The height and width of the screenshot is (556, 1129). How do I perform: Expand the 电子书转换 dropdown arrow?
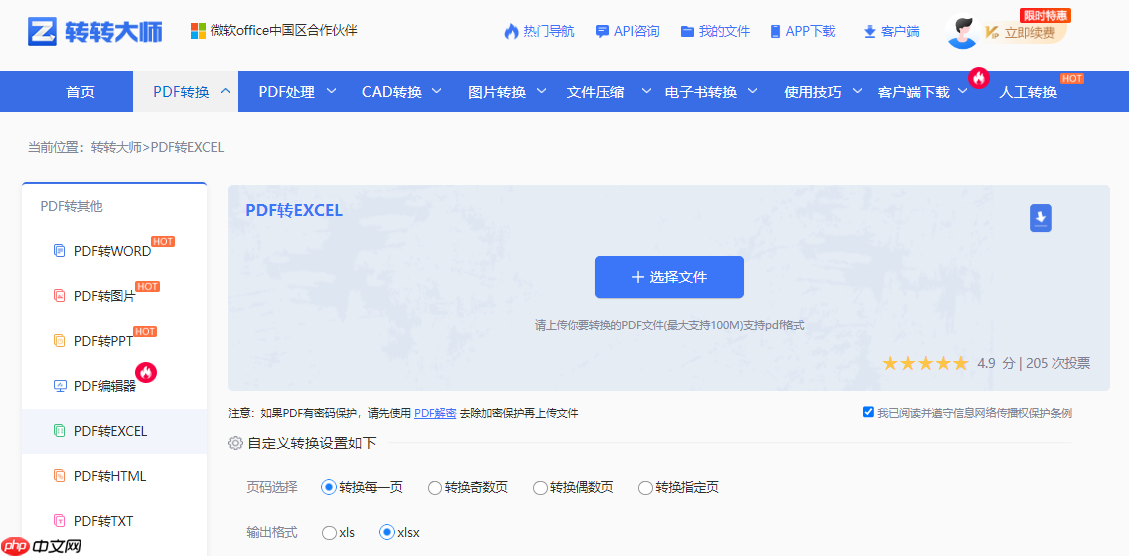point(752,91)
